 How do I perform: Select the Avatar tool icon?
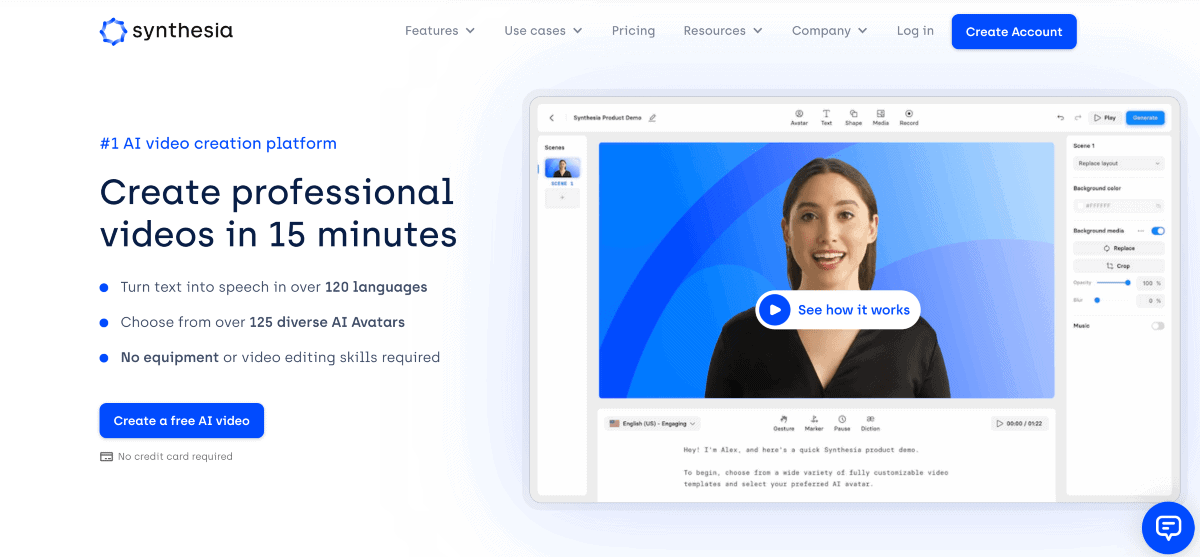[x=799, y=117]
